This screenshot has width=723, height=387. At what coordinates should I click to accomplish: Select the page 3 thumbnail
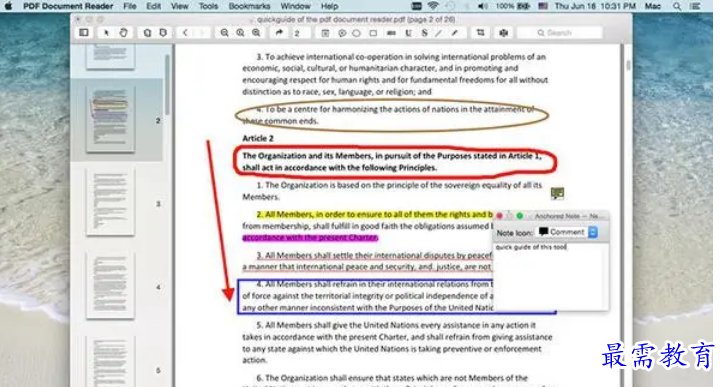pyautogui.click(x=111, y=202)
